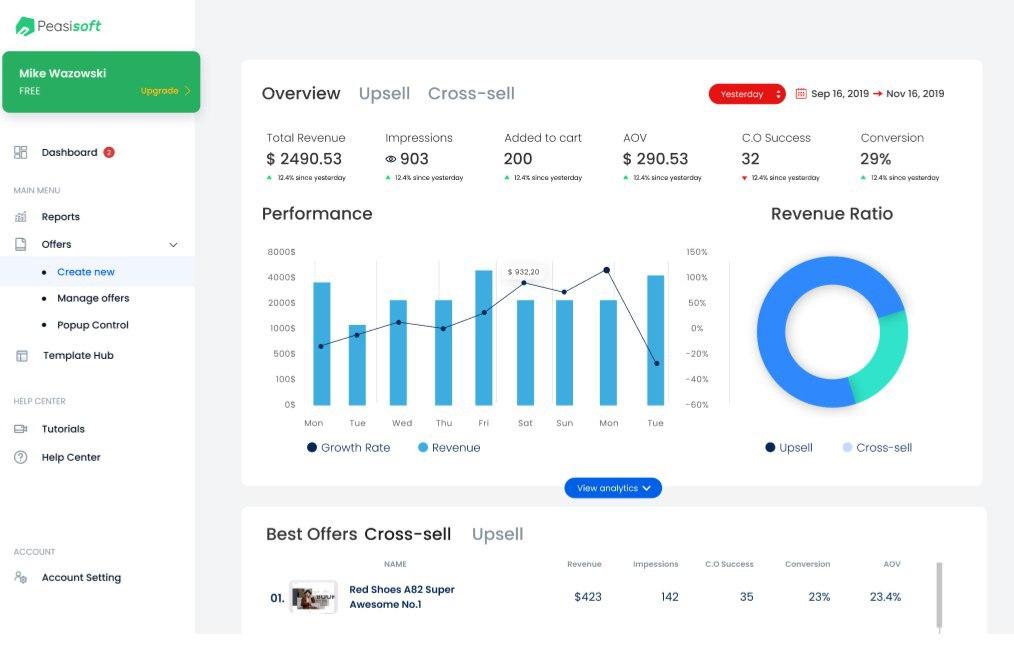This screenshot has height=648, width=1014.
Task: Open the calendar date picker icon
Action: point(801,94)
